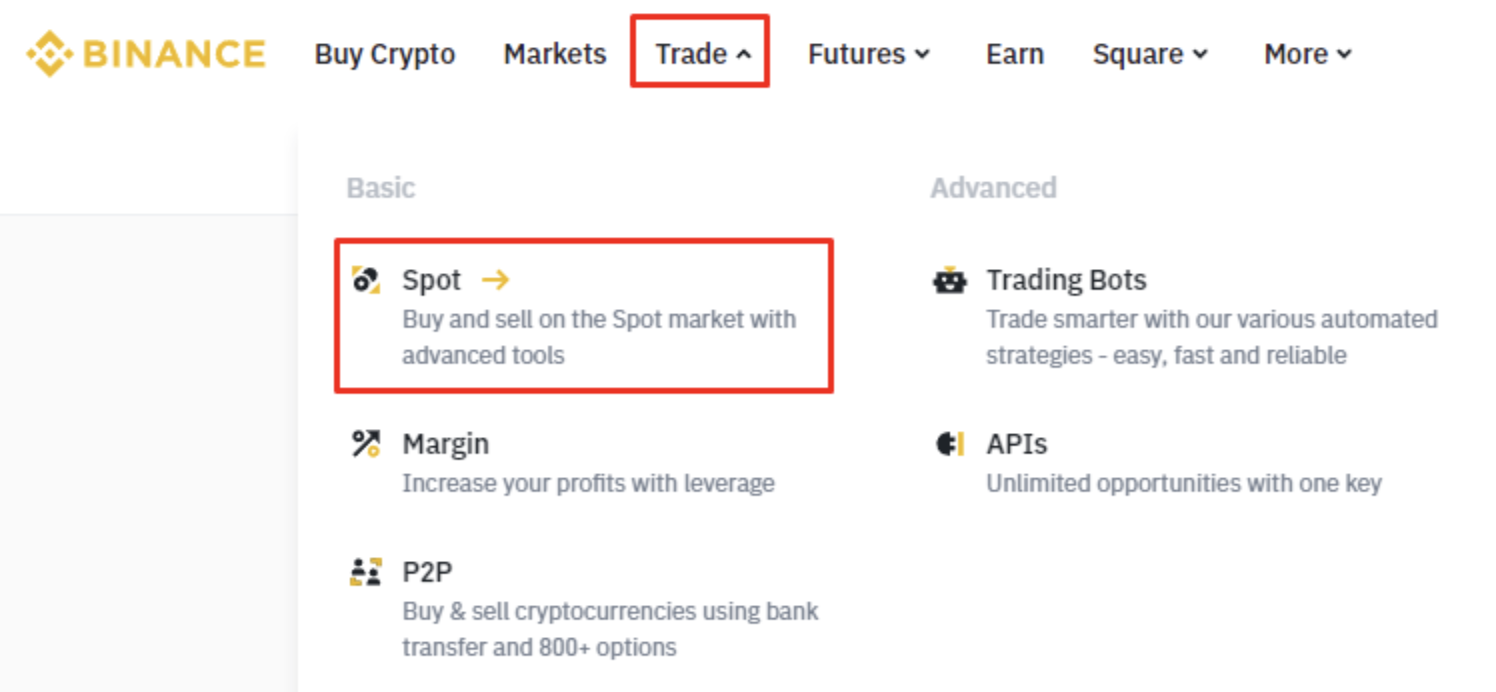Choose Margin from the Trade menu
Screen dimensions: 1496x692
point(446,443)
